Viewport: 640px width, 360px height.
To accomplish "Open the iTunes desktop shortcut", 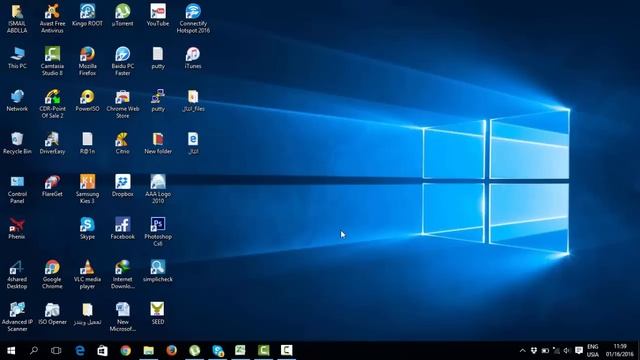I will pyautogui.click(x=193, y=58).
